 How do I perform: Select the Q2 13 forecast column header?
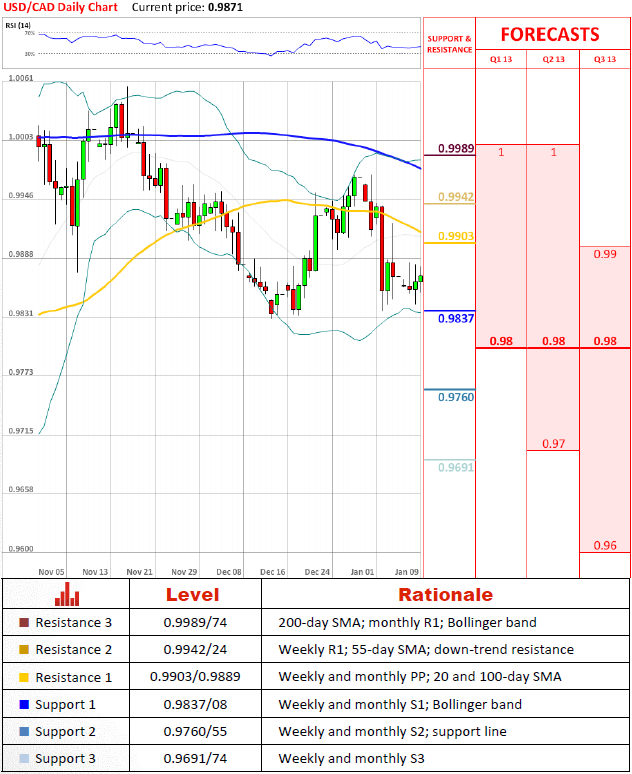pyautogui.click(x=553, y=59)
